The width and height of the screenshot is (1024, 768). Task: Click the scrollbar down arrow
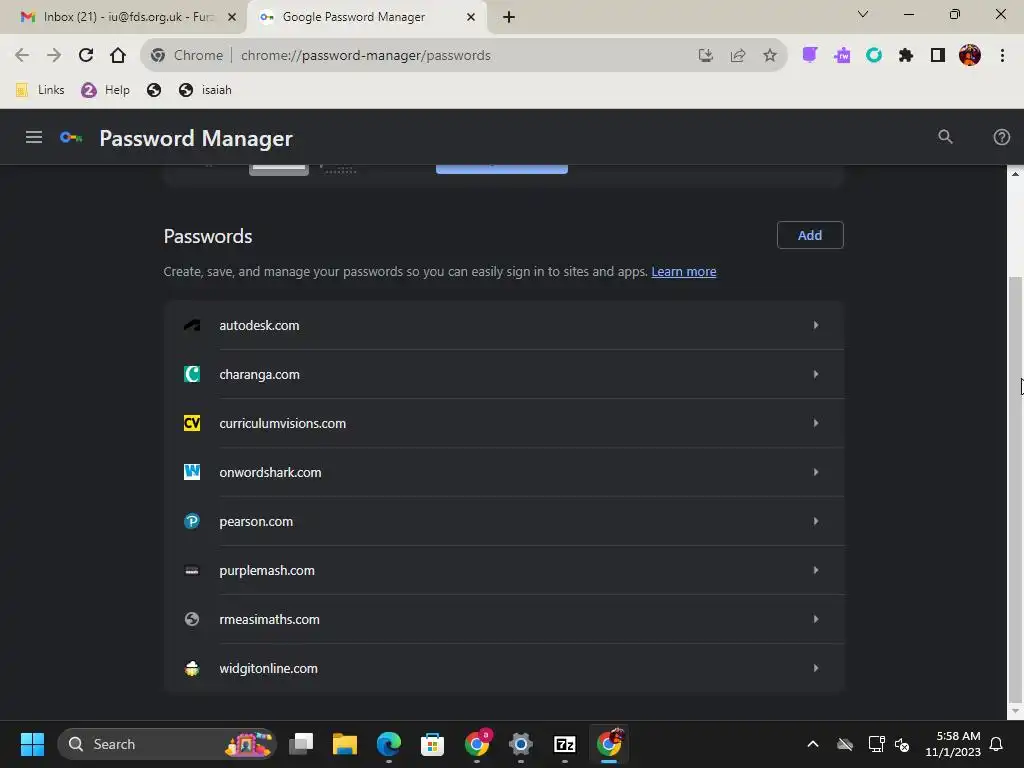(x=1015, y=711)
